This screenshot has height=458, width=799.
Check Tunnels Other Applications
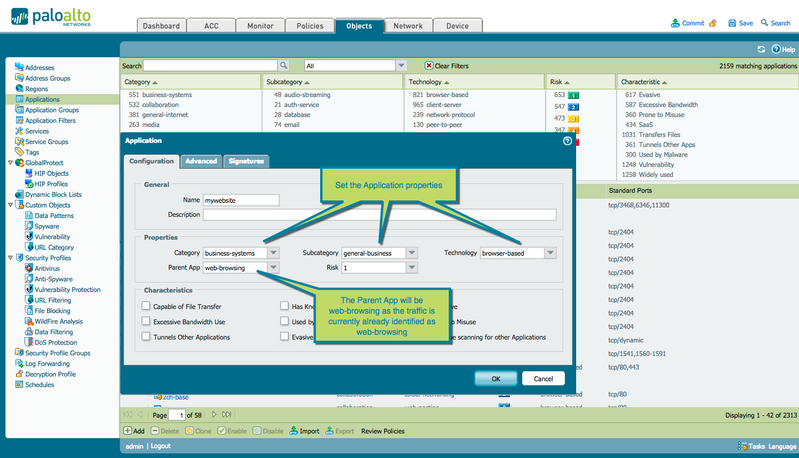pos(146,336)
